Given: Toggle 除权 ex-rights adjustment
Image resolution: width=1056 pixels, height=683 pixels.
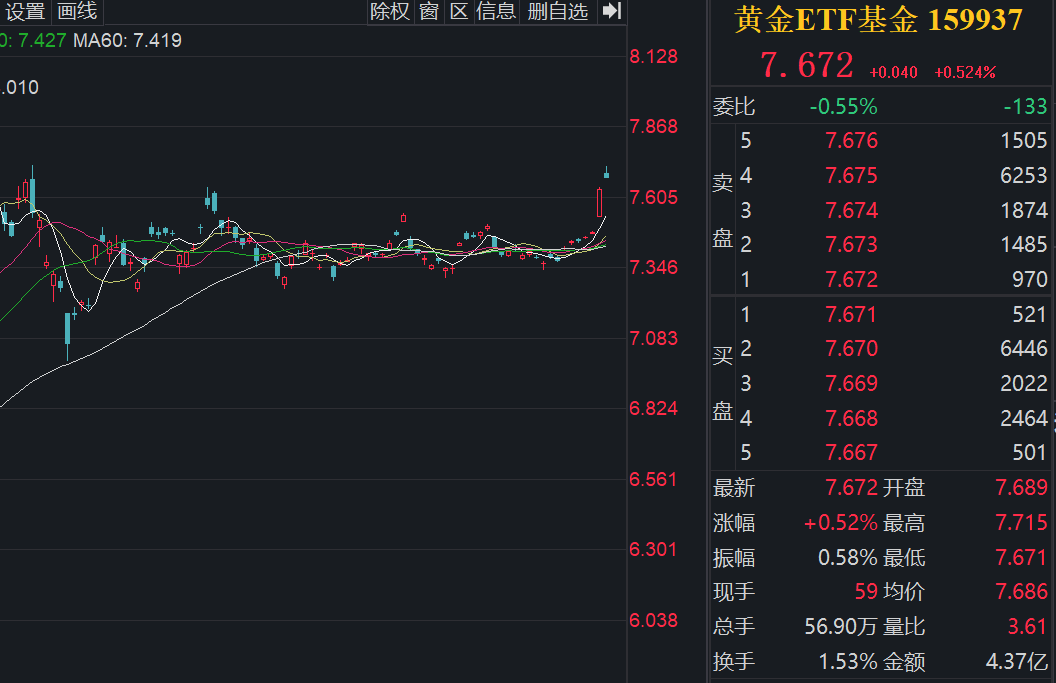Looking at the screenshot, I should click(x=390, y=11).
